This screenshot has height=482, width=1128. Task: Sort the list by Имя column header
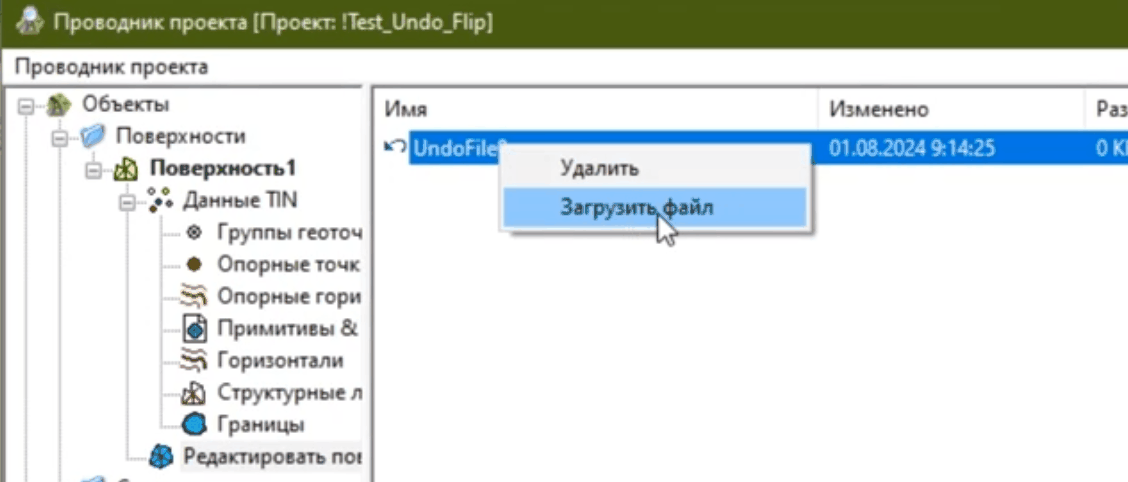tap(406, 109)
